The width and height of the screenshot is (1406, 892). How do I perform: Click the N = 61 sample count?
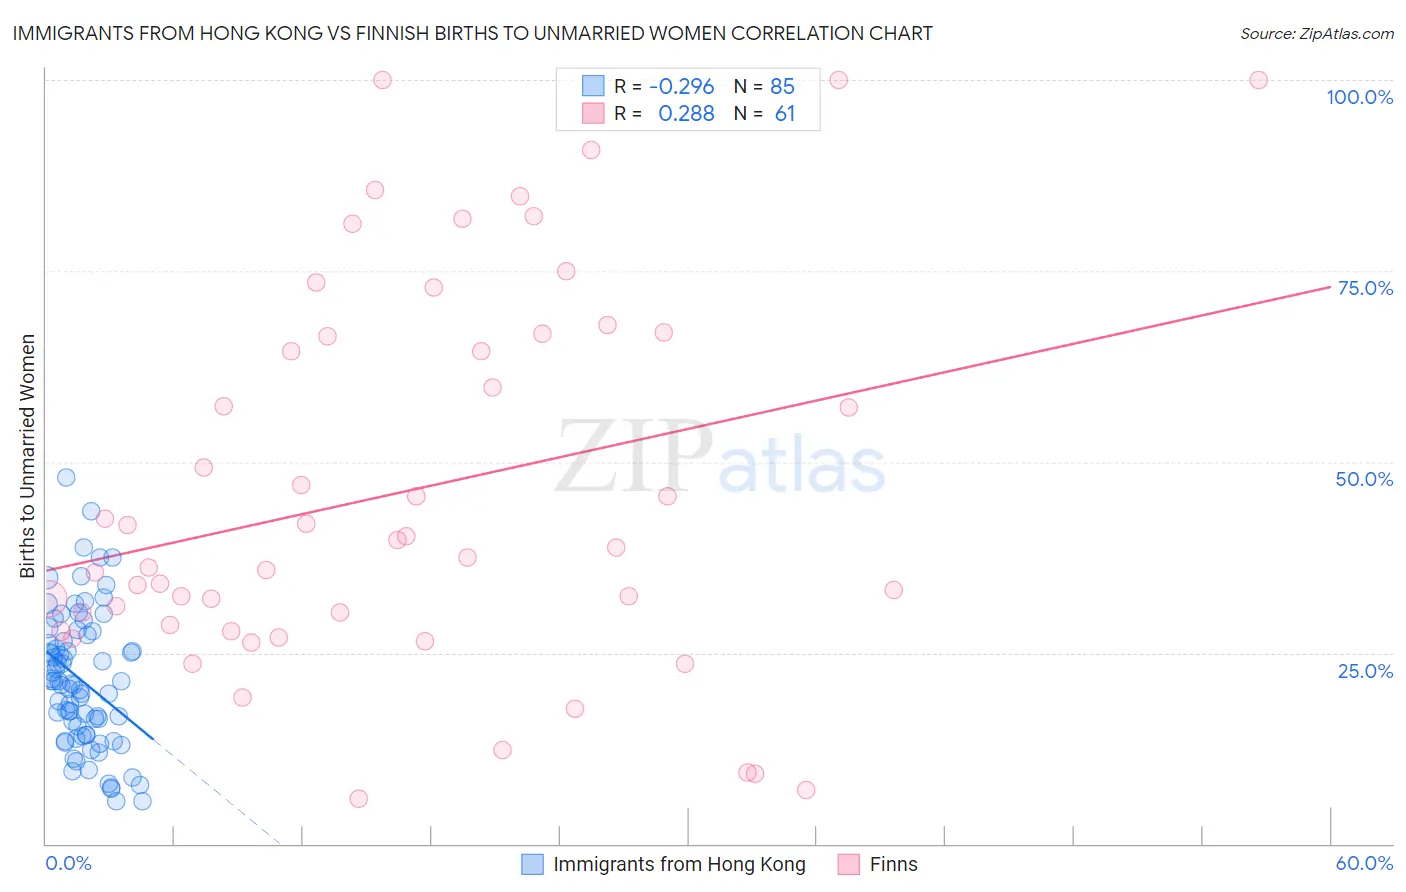click(x=765, y=113)
